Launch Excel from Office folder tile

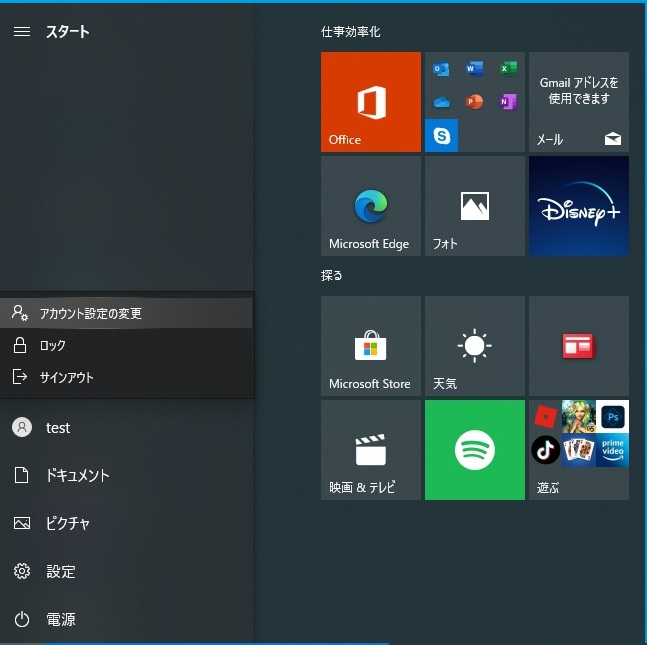coord(508,69)
